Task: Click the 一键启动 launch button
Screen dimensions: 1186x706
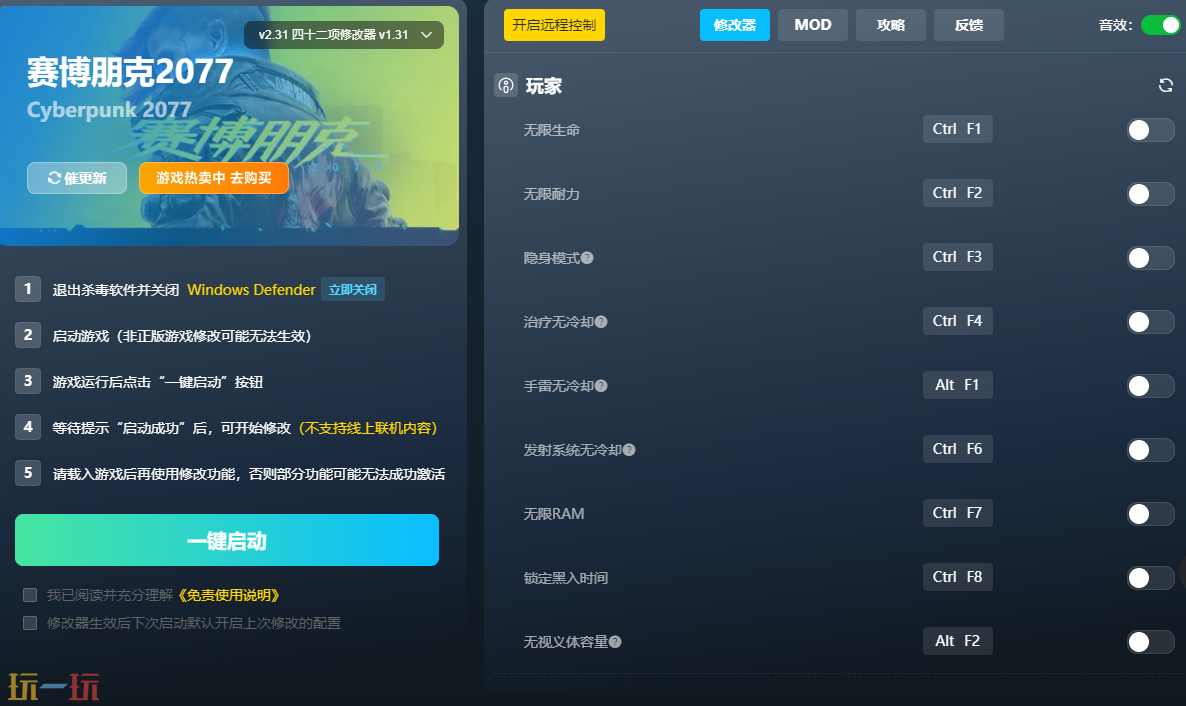Action: coord(227,540)
